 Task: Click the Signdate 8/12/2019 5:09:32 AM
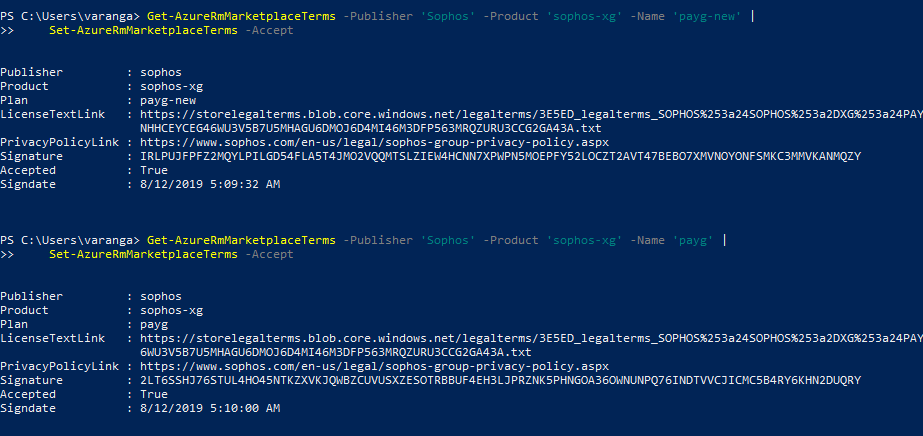click(211, 184)
